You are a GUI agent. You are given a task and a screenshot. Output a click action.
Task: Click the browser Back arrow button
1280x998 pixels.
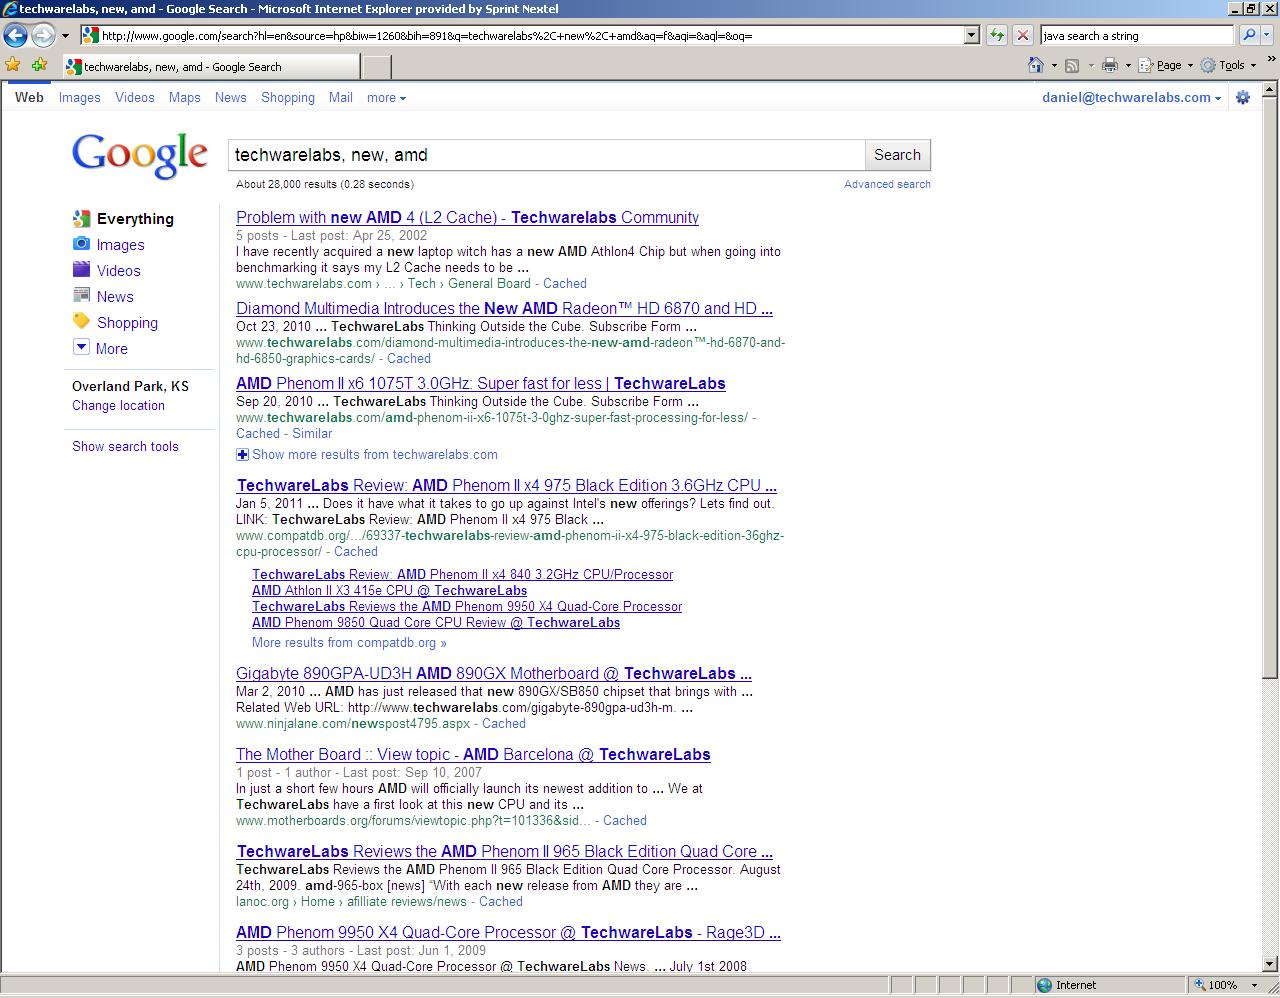15,35
